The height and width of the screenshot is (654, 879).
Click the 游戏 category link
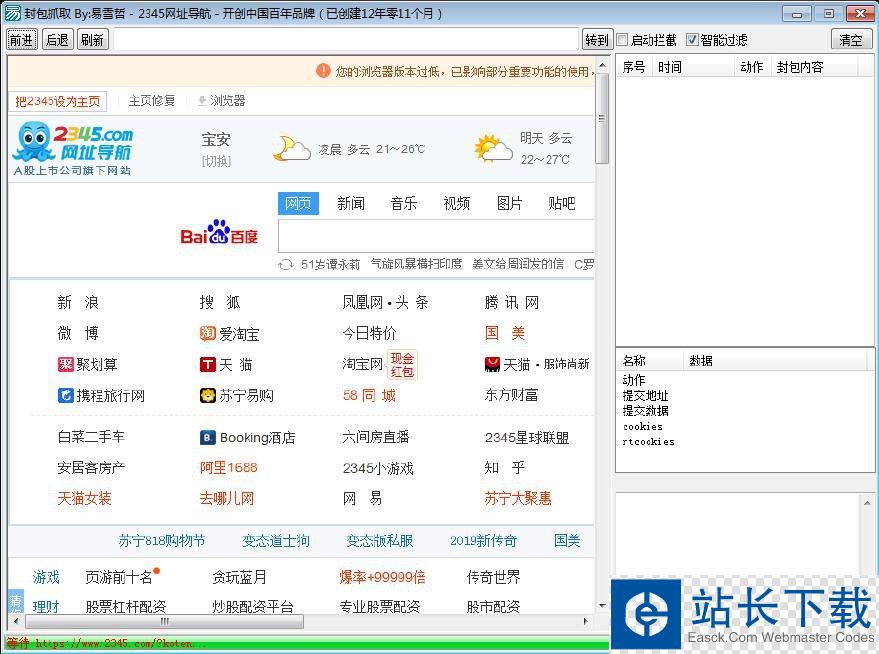click(46, 577)
